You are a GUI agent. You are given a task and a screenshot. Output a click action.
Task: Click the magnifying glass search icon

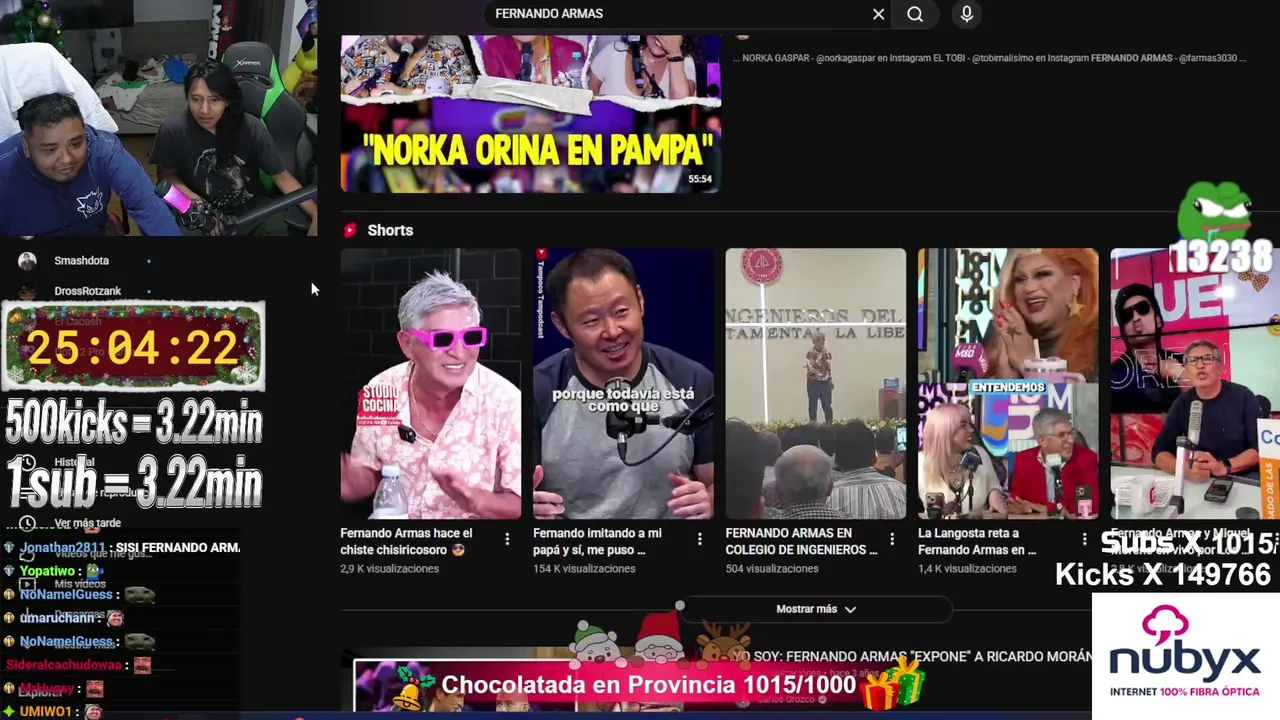(915, 14)
